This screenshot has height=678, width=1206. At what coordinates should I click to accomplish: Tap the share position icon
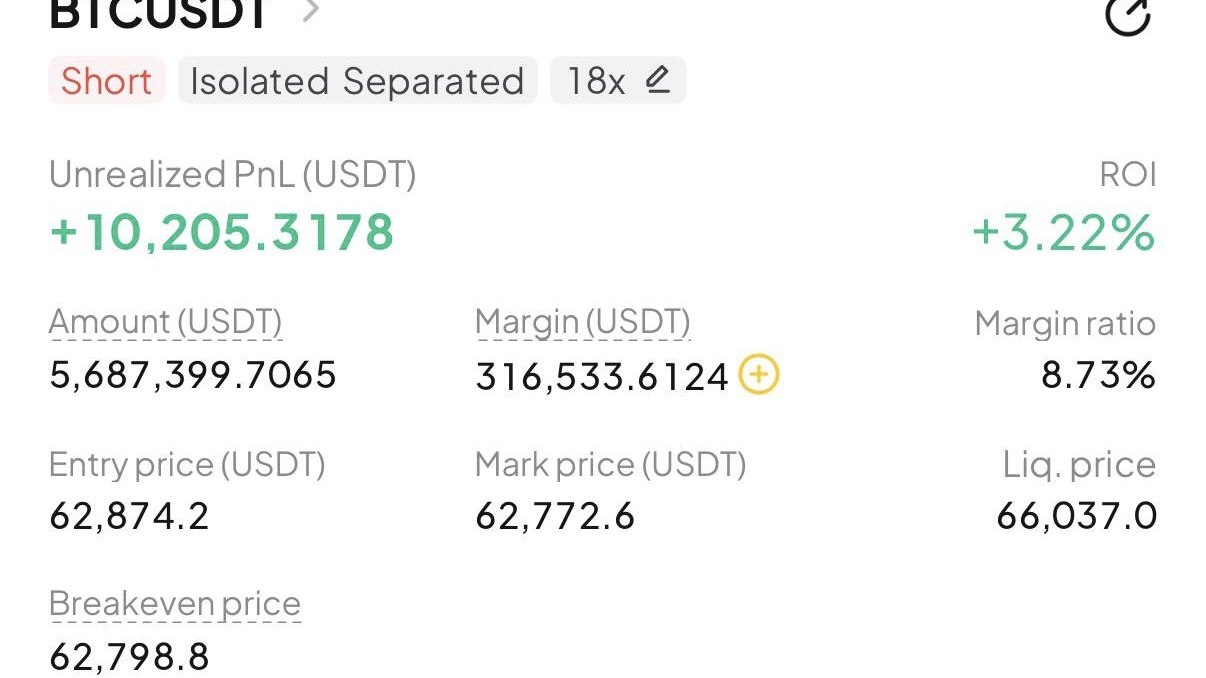pos(1128,16)
